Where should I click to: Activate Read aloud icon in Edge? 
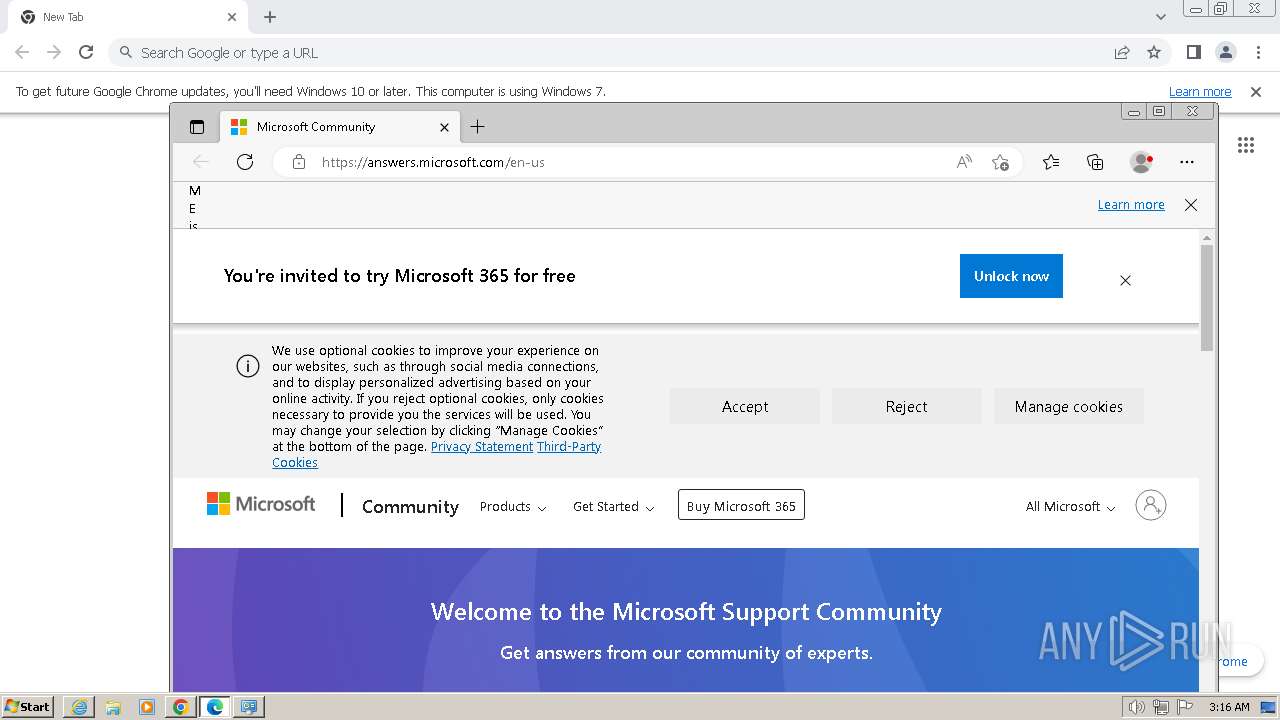(964, 162)
